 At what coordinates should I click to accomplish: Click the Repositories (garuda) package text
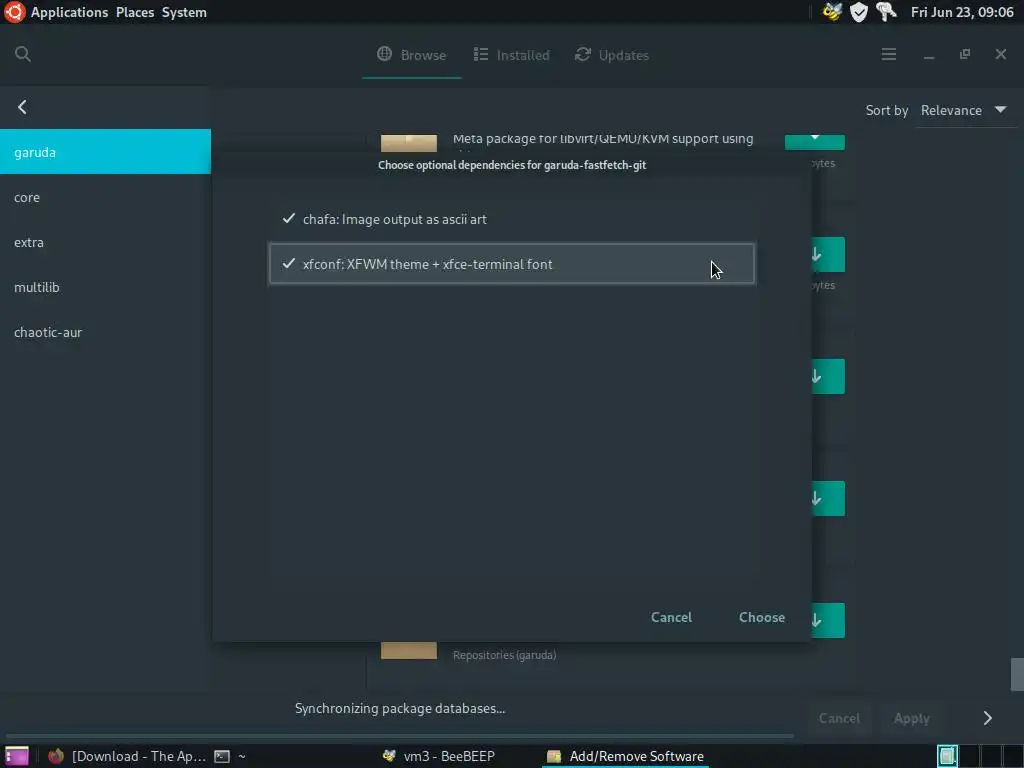pos(505,655)
